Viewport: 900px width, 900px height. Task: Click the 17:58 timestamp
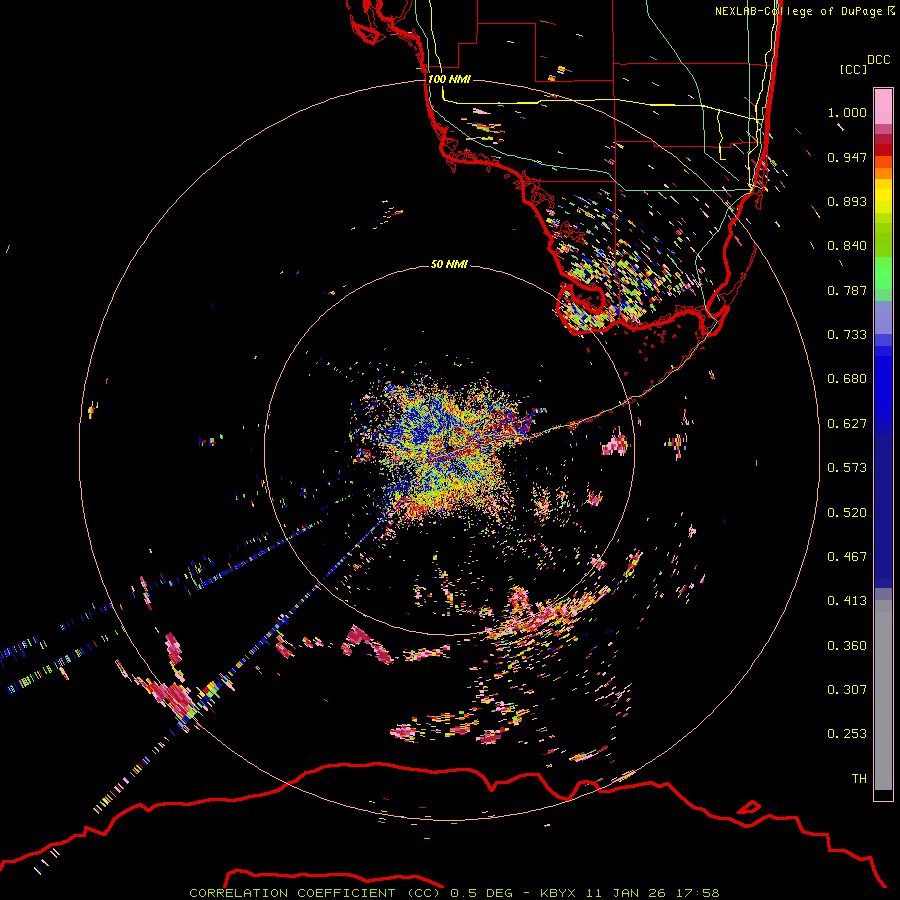pos(697,893)
